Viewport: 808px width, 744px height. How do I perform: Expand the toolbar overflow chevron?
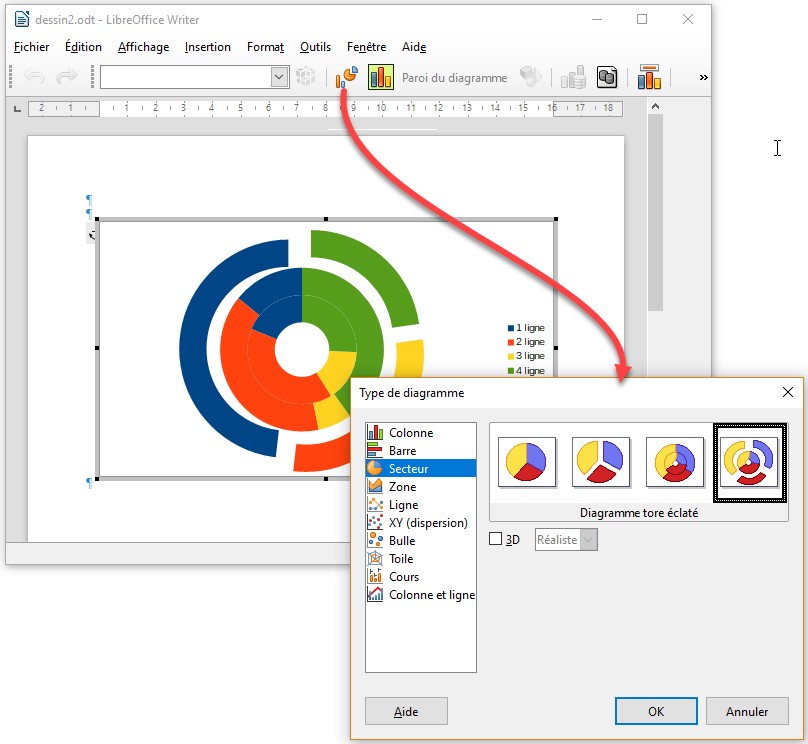[x=703, y=77]
